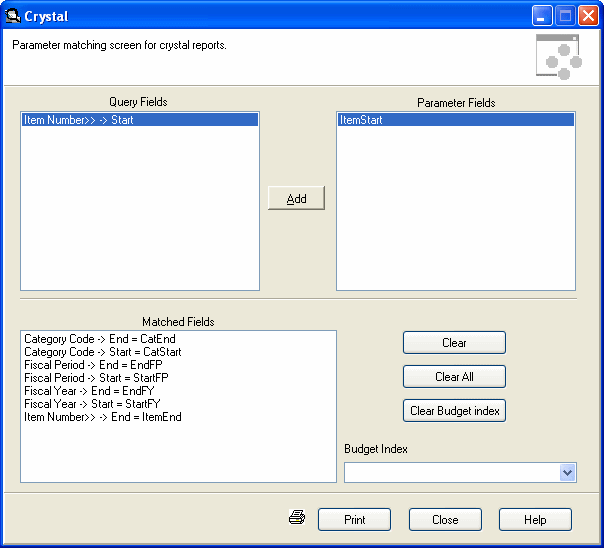Image resolution: width=604 pixels, height=548 pixels.
Task: Open Help from the bottom button
Action: (535, 520)
